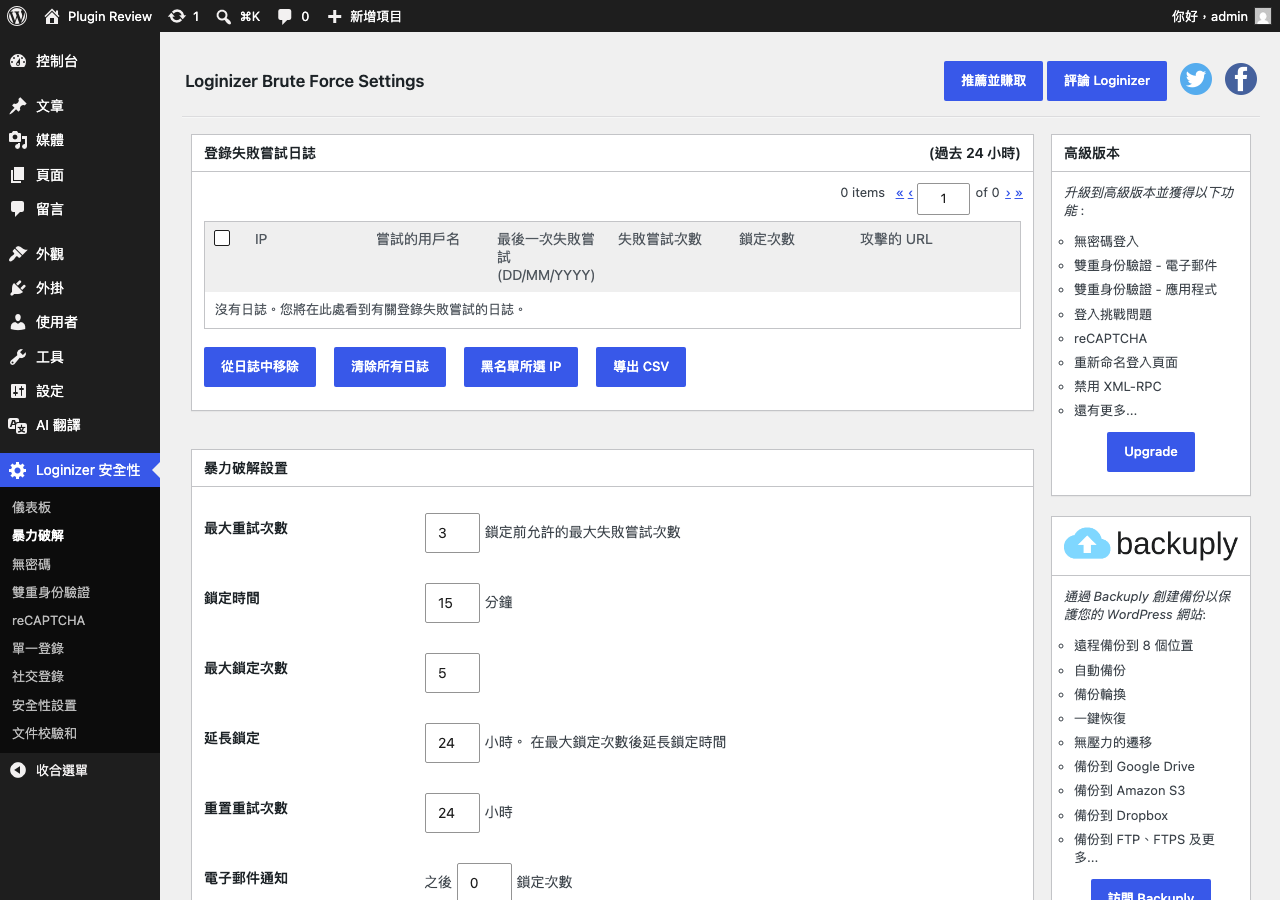This screenshot has height=900, width=1280.
Task: Go to first page with « link
Action: click(x=900, y=193)
